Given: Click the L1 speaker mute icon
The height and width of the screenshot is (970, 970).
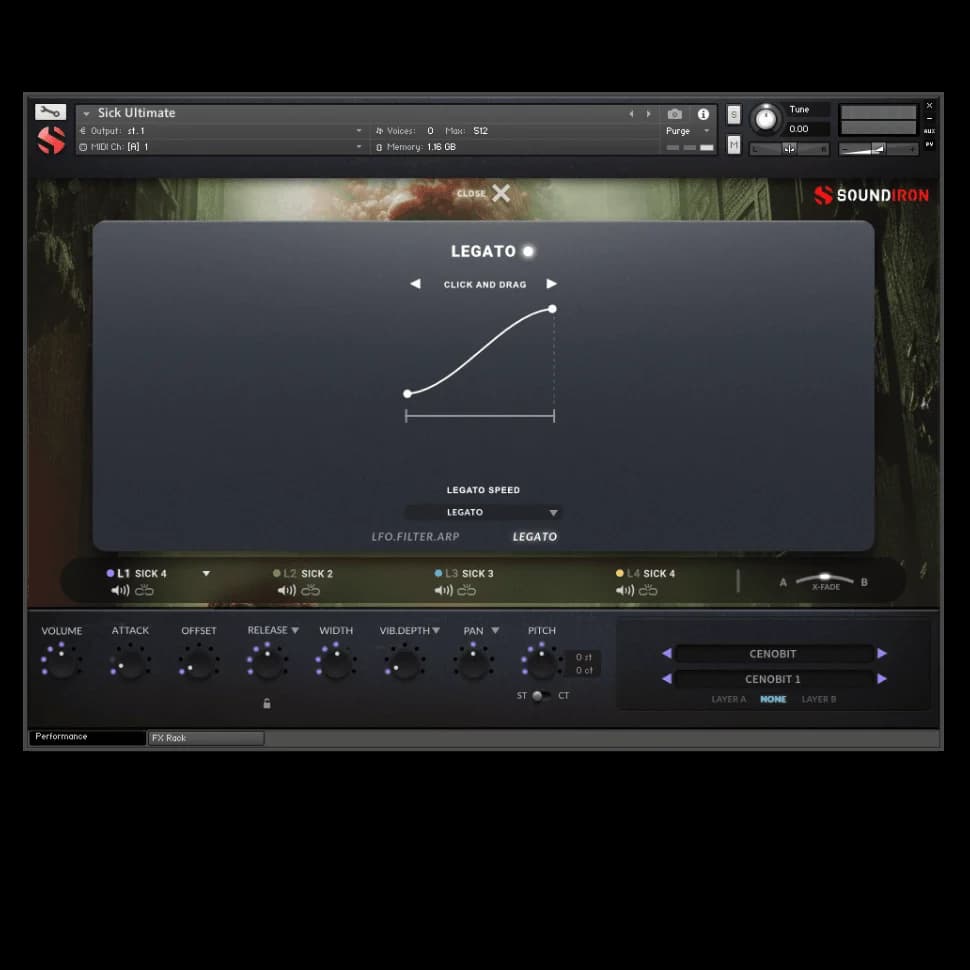Looking at the screenshot, I should coord(120,591).
